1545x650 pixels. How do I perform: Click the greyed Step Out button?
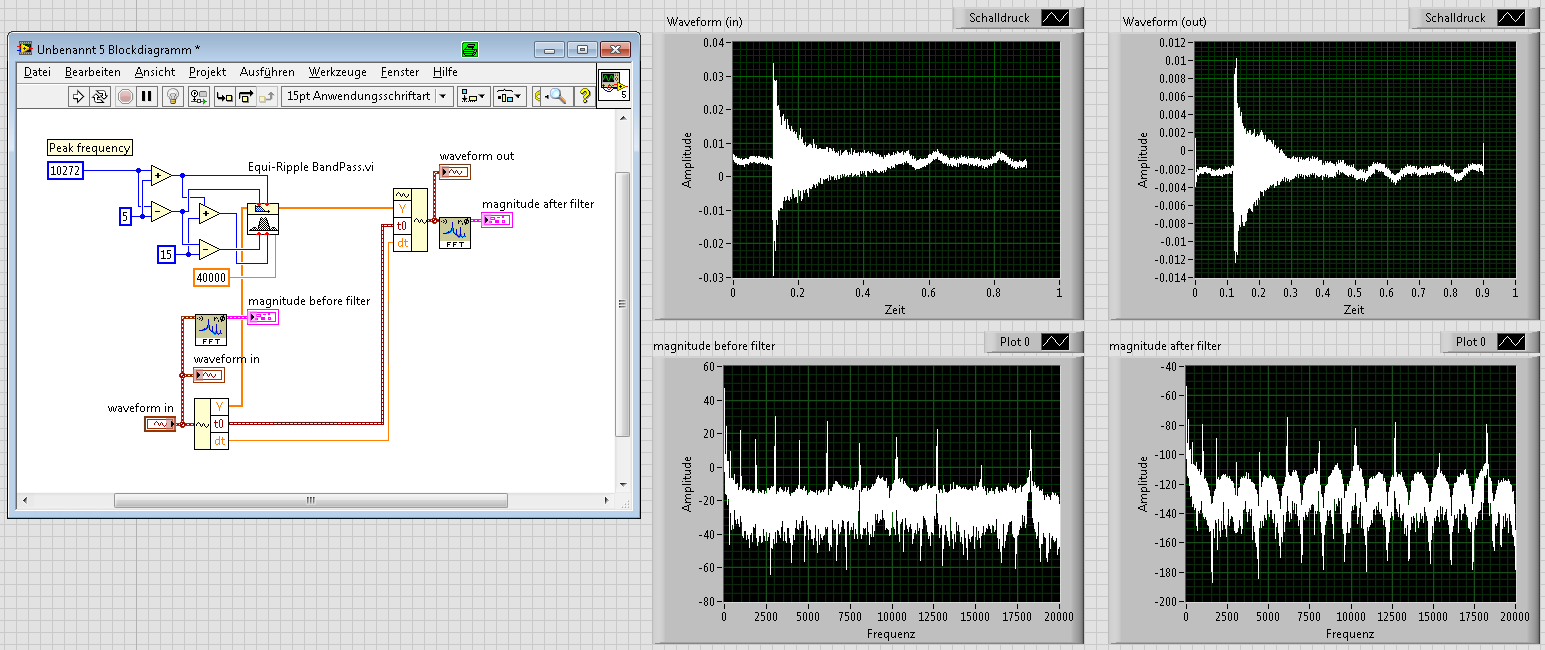tap(267, 96)
